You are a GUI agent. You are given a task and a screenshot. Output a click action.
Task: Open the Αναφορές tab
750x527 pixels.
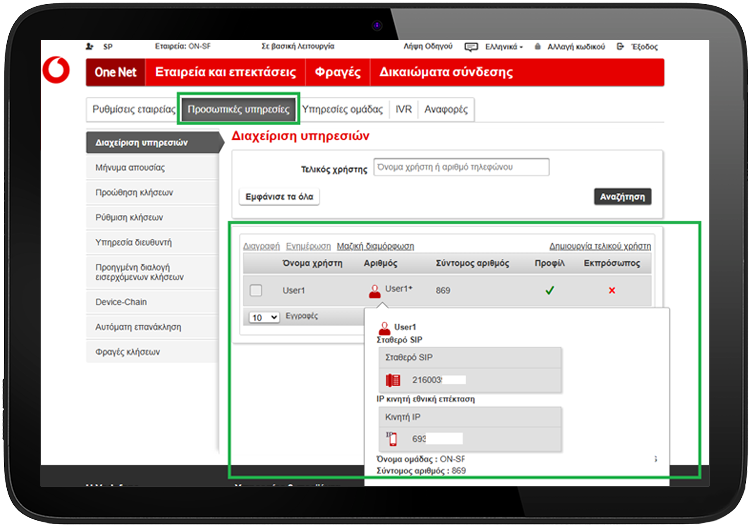446,110
